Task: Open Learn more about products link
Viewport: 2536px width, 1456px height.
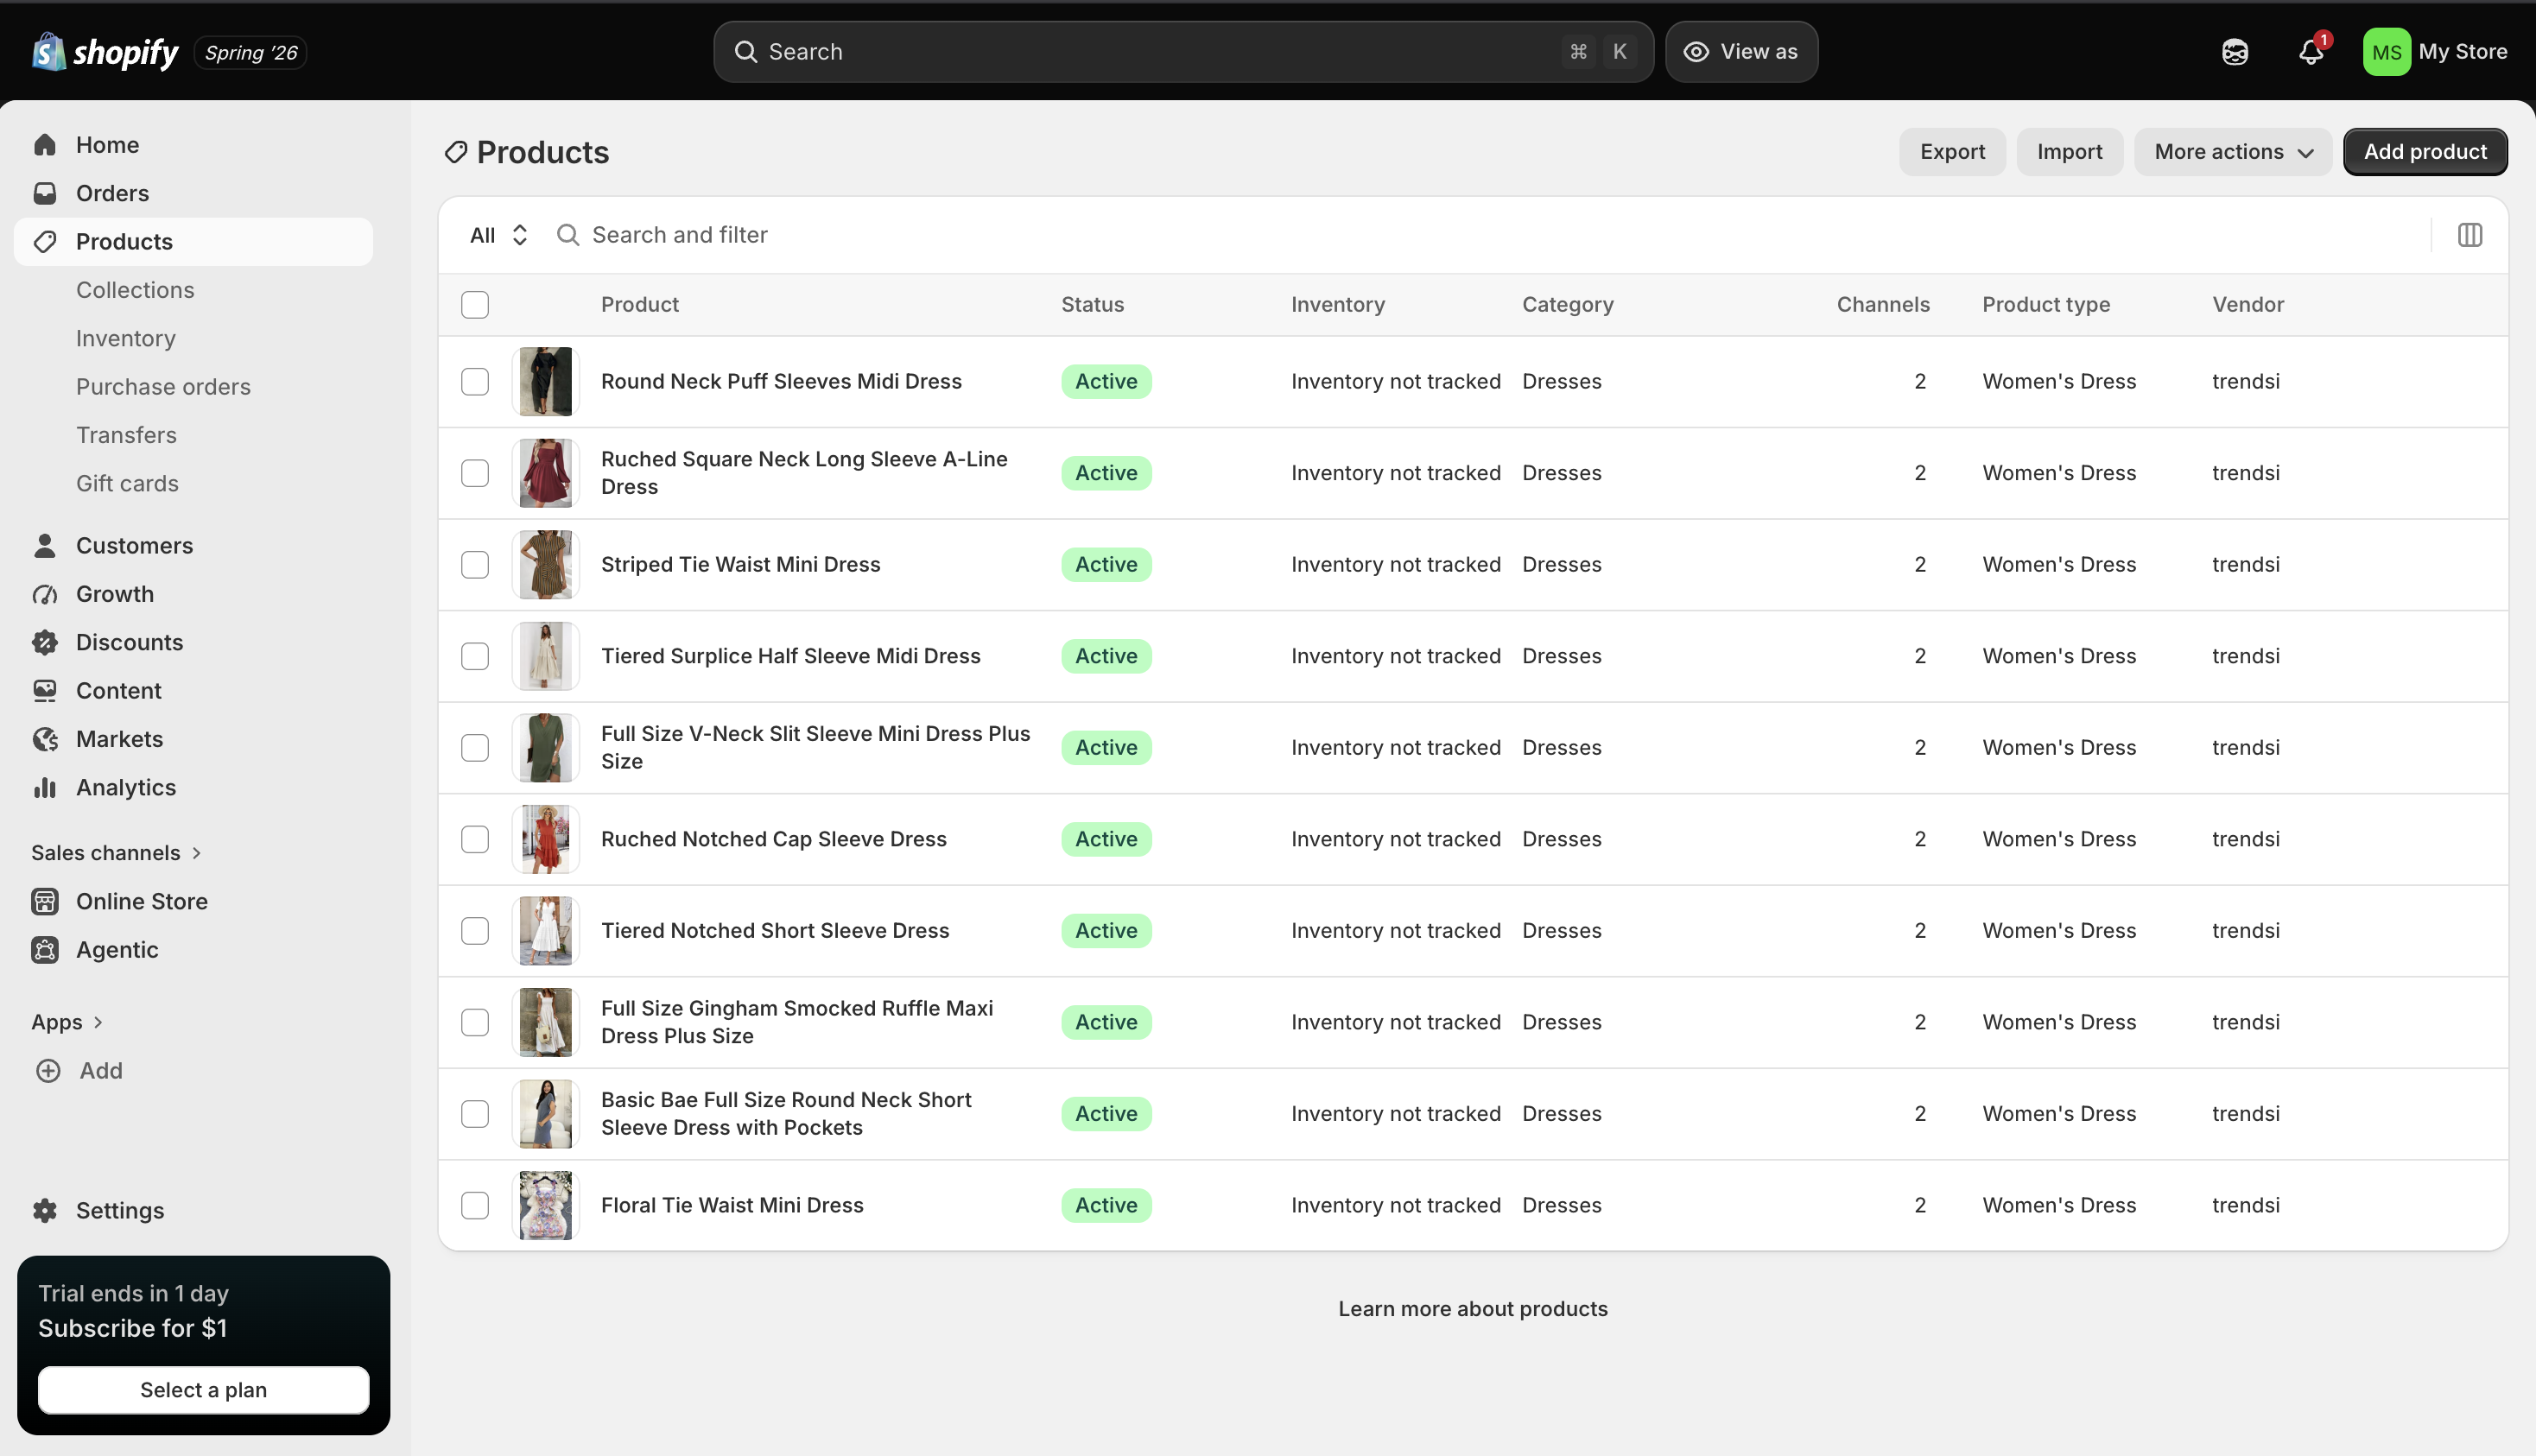Action: (x=1472, y=1308)
